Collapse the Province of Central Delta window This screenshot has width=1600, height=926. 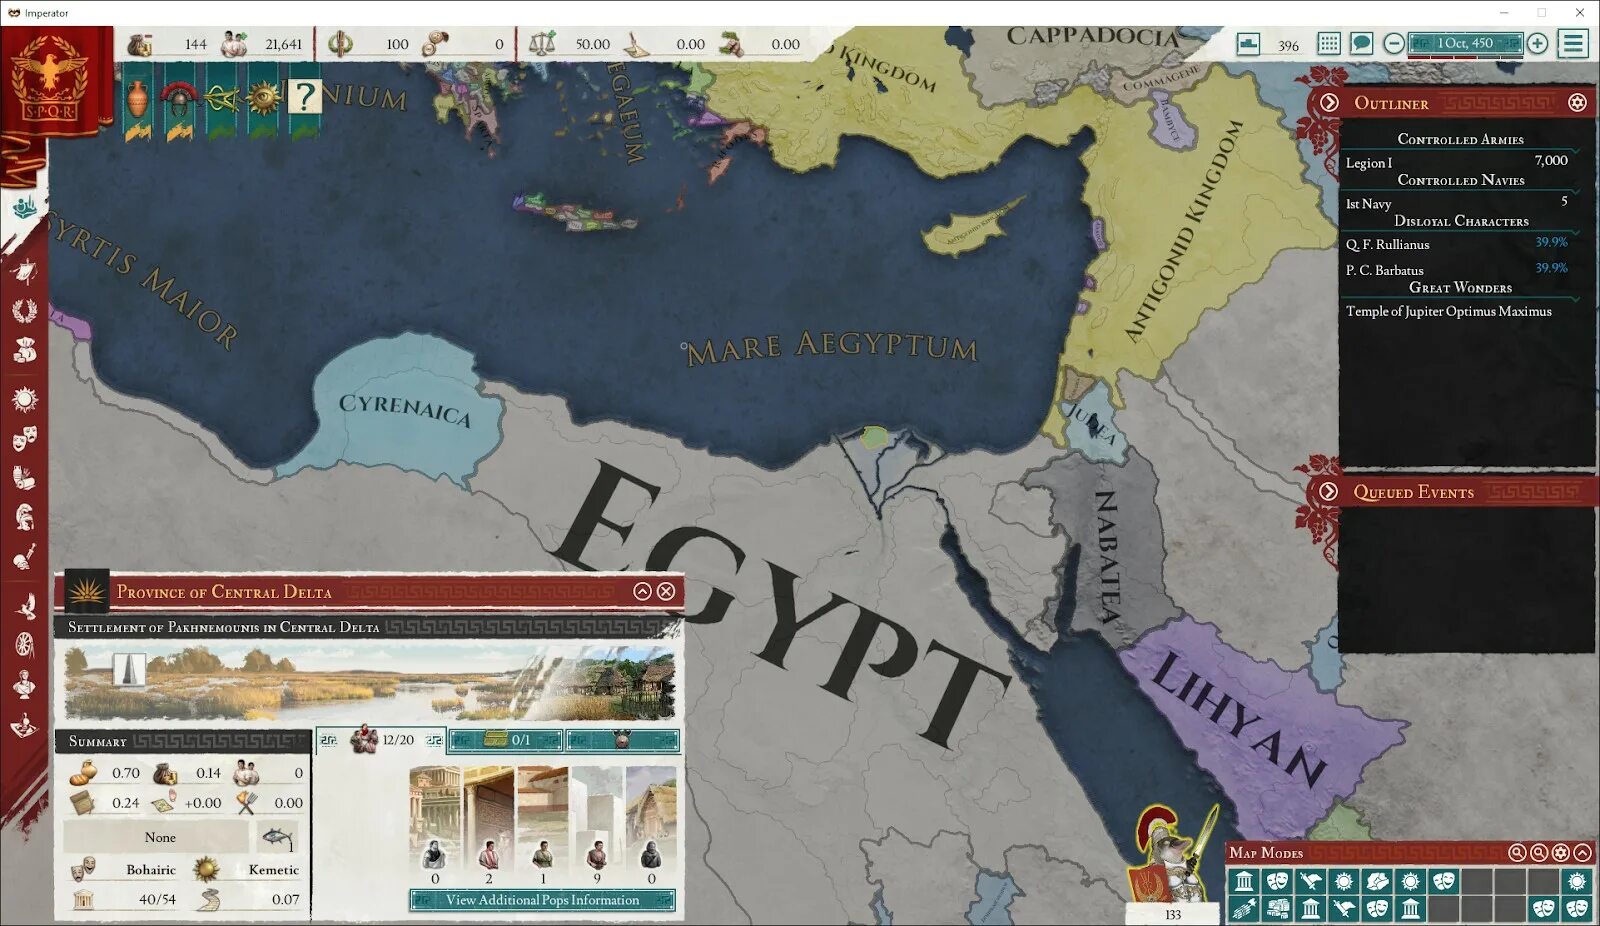(642, 591)
